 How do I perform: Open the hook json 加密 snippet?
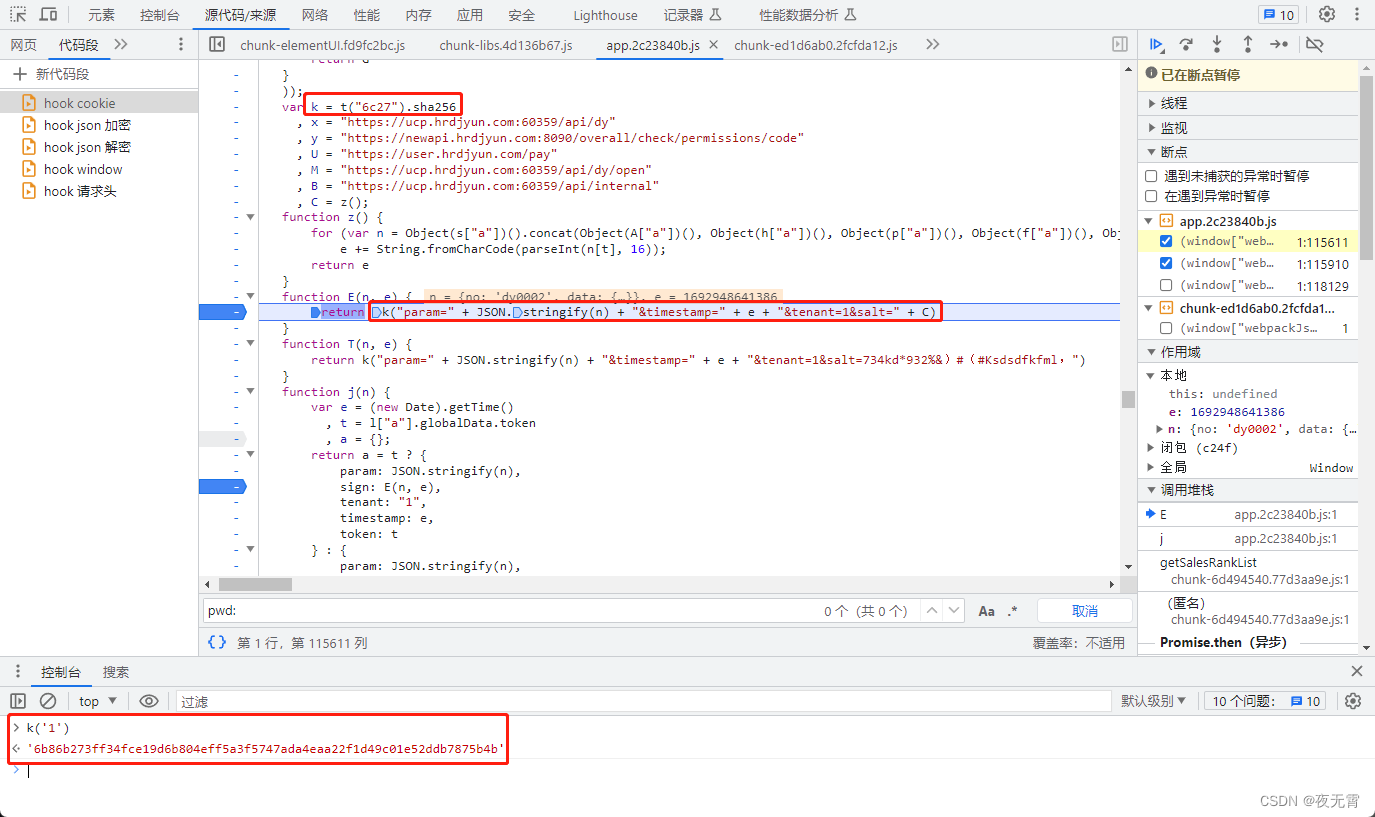coord(87,125)
